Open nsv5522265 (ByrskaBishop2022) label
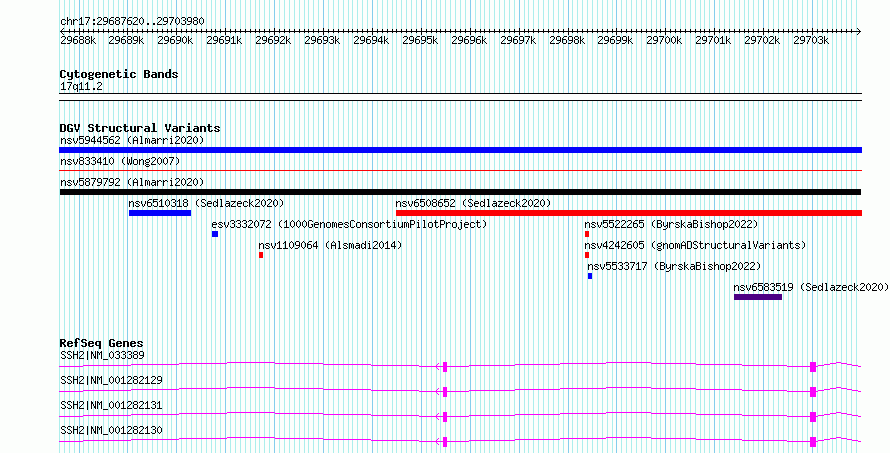Image resolution: width=890 pixels, height=453 pixels. 671,224
